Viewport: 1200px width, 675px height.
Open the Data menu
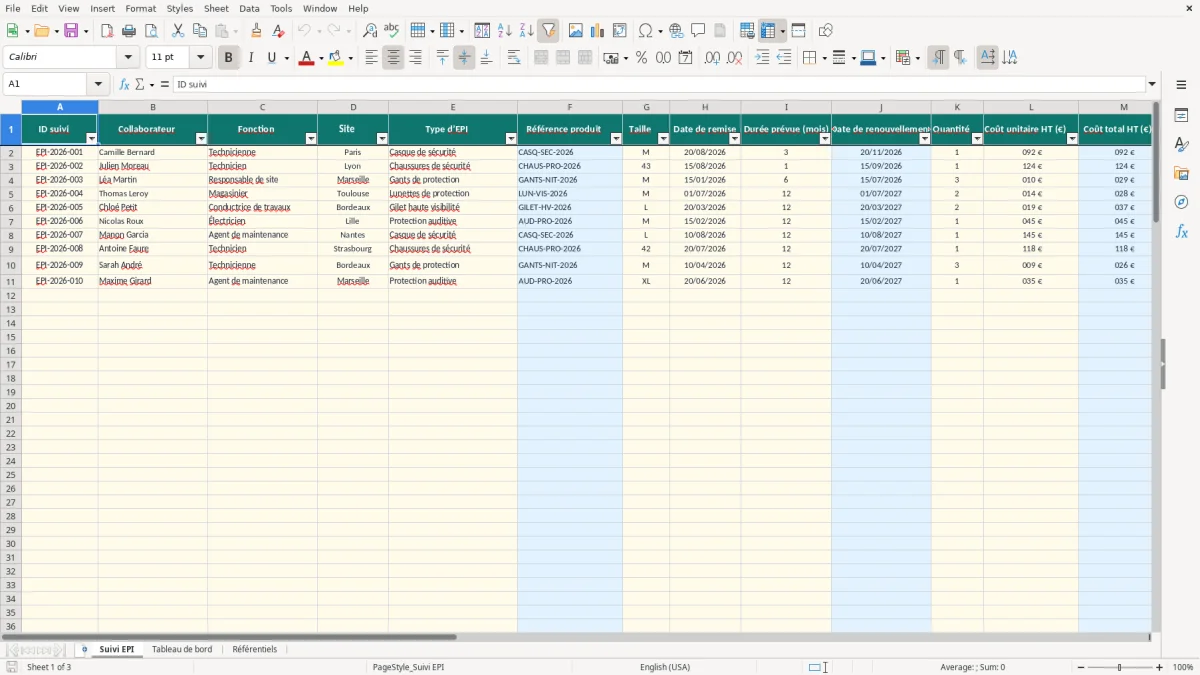[x=249, y=8]
